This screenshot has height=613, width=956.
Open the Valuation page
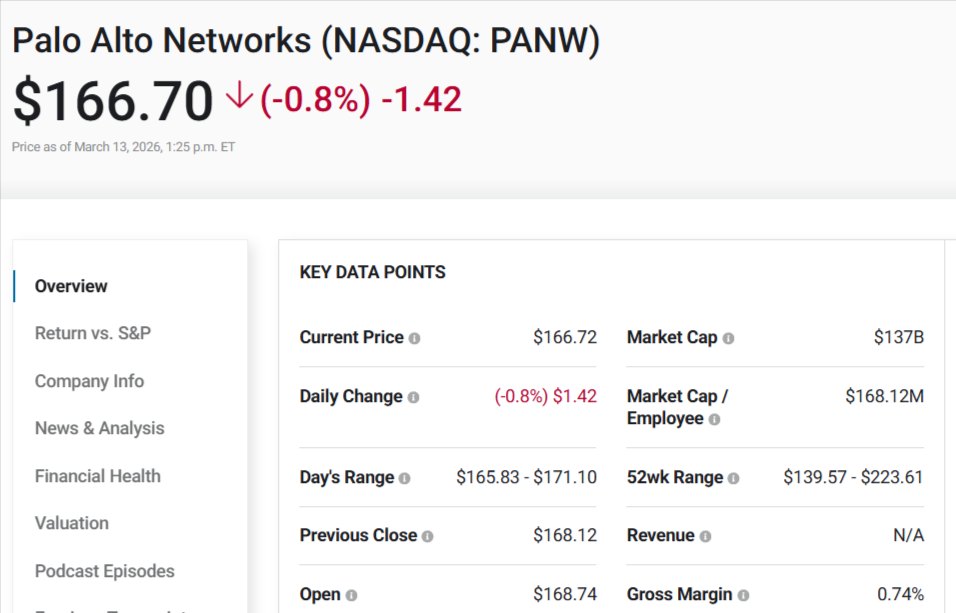coord(71,523)
